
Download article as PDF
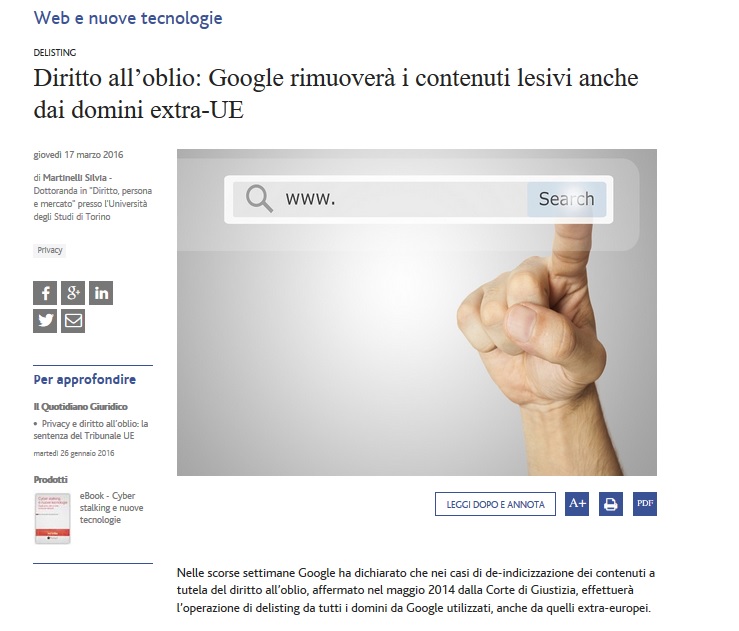645,504
